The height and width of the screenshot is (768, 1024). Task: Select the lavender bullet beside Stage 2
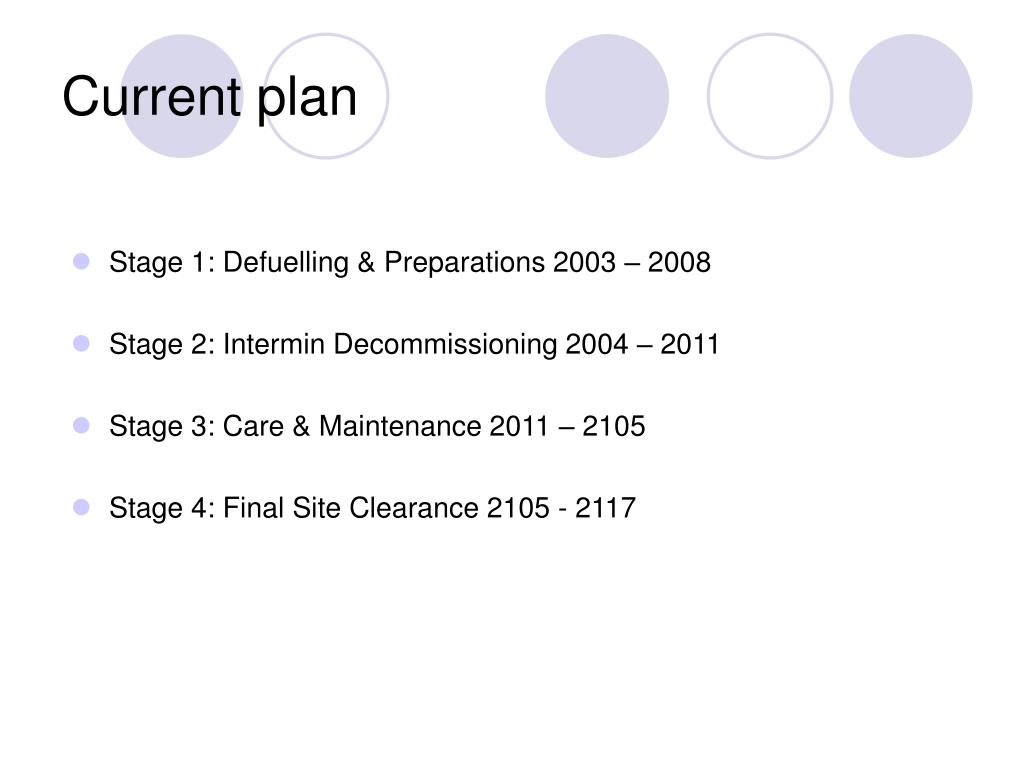[82, 344]
